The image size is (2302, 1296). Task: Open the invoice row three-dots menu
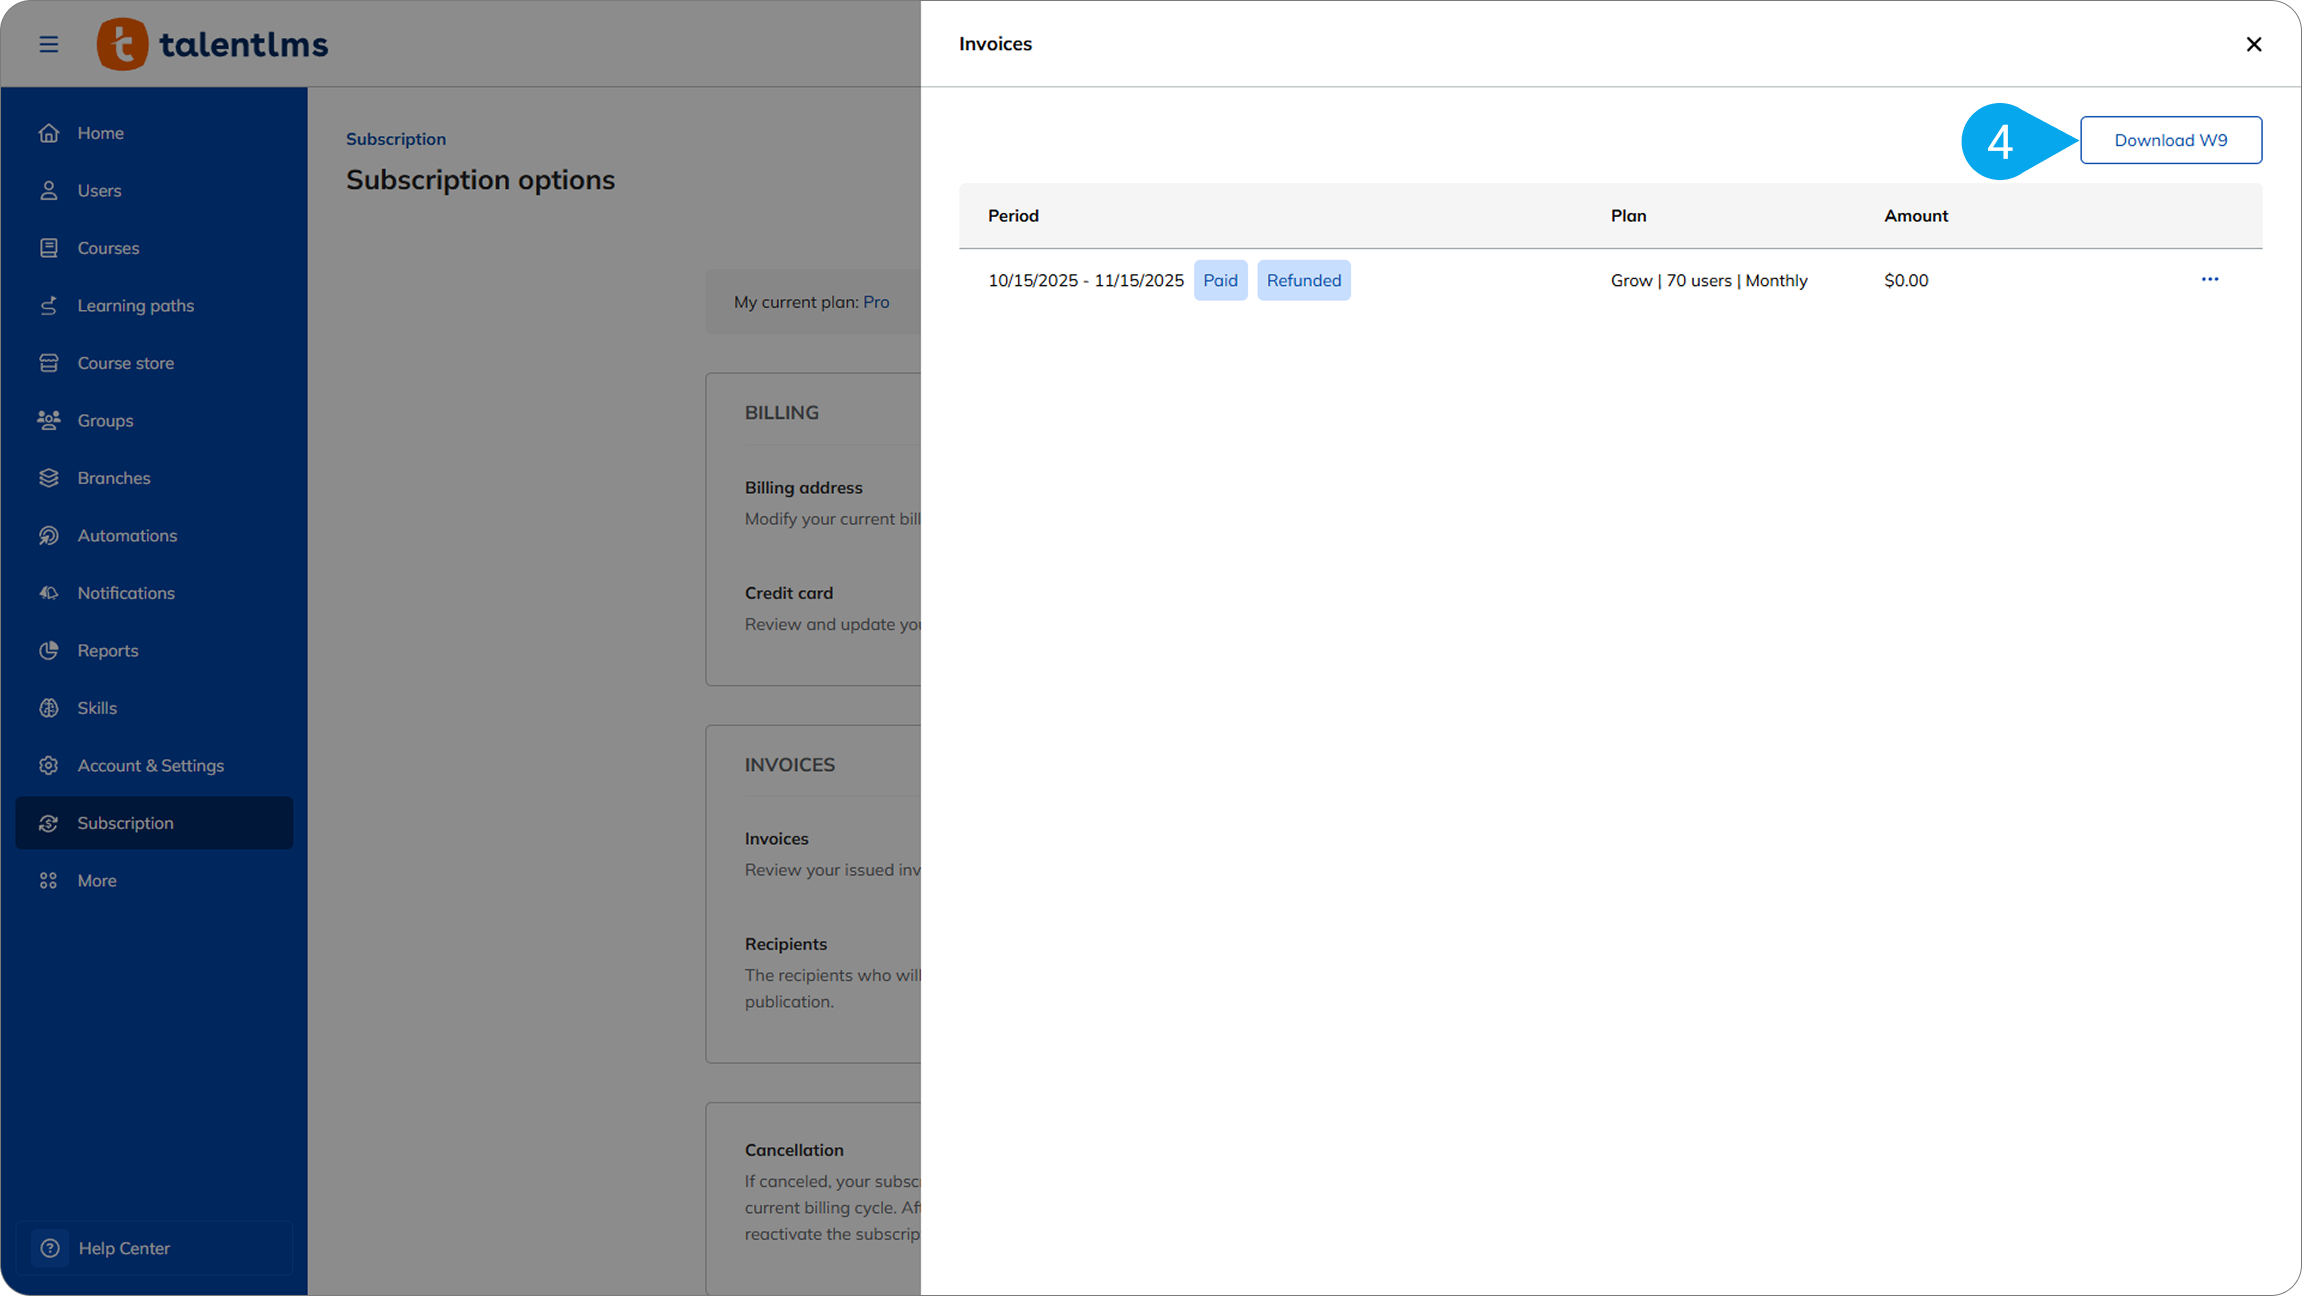click(2210, 279)
